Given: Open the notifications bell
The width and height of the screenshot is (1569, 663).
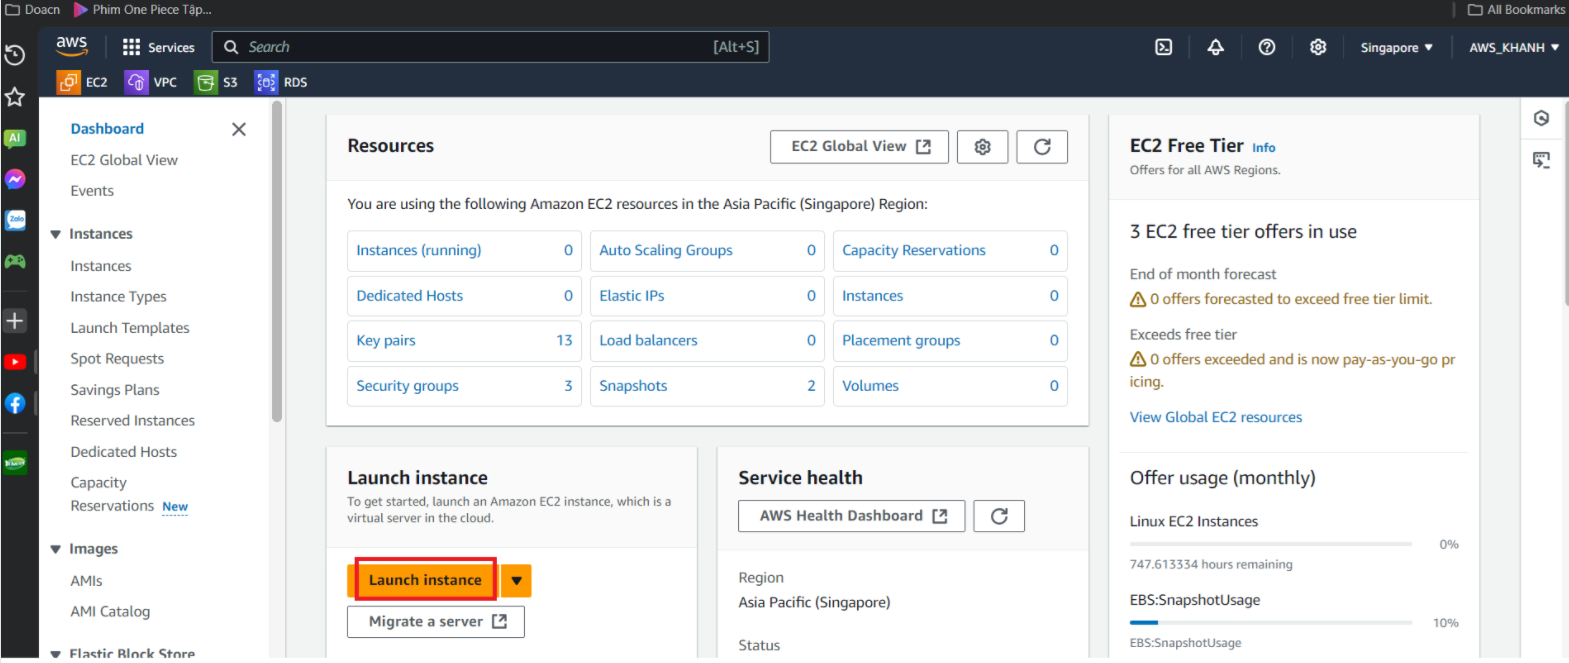Looking at the screenshot, I should point(1215,47).
